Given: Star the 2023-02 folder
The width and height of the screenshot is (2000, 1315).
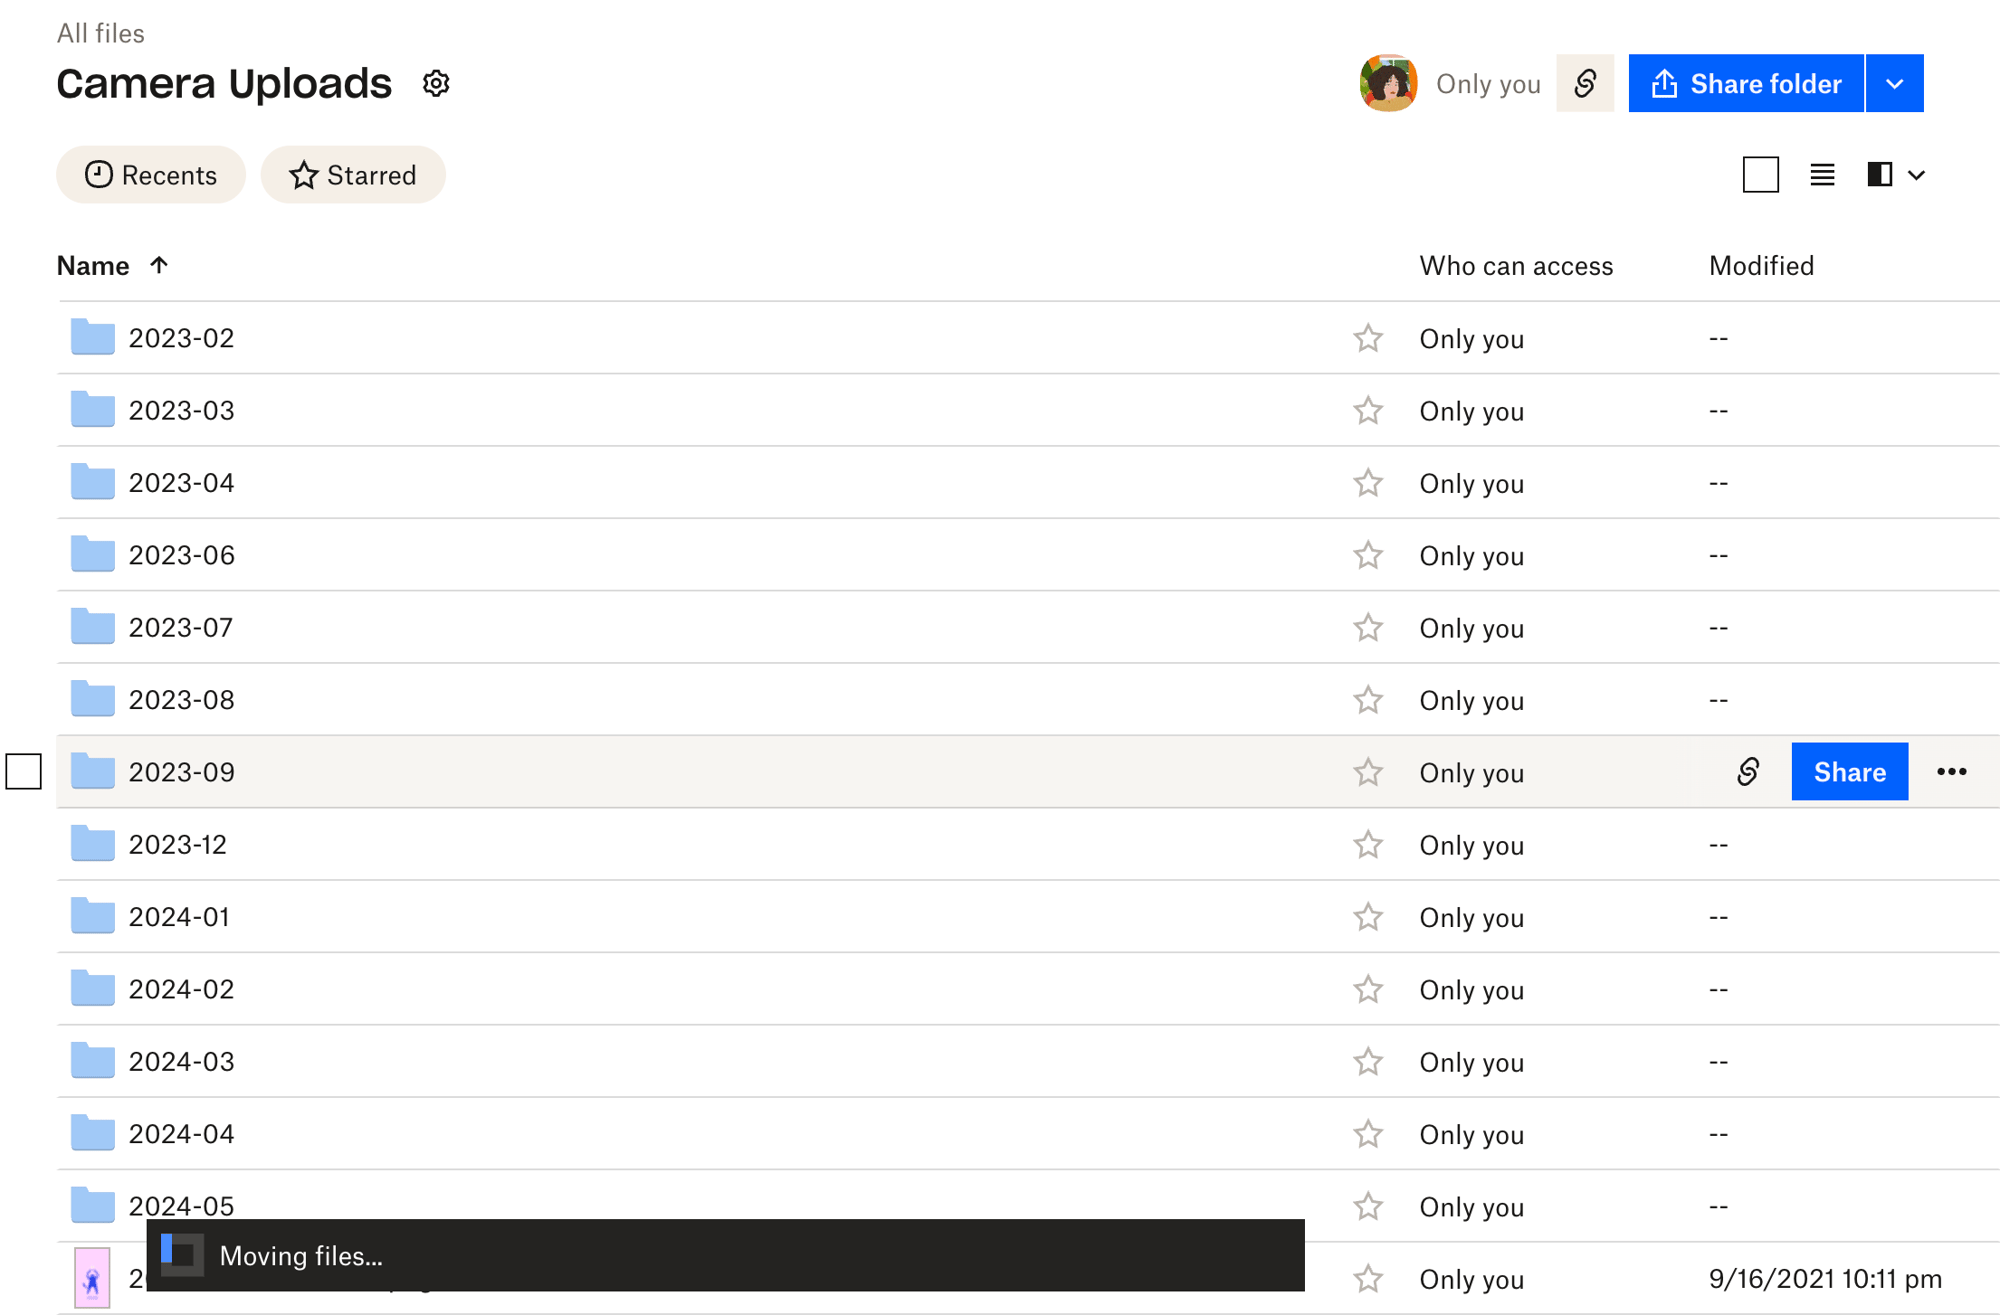Looking at the screenshot, I should click(1367, 338).
